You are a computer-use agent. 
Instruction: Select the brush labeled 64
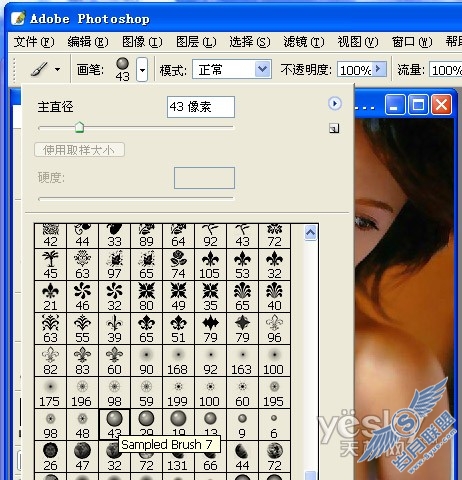pyautogui.click(x=178, y=236)
